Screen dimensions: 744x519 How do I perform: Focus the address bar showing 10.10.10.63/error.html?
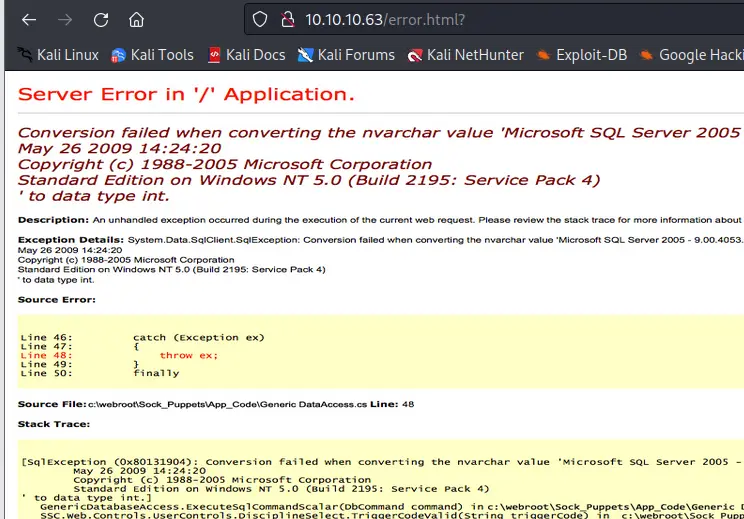coord(494,19)
